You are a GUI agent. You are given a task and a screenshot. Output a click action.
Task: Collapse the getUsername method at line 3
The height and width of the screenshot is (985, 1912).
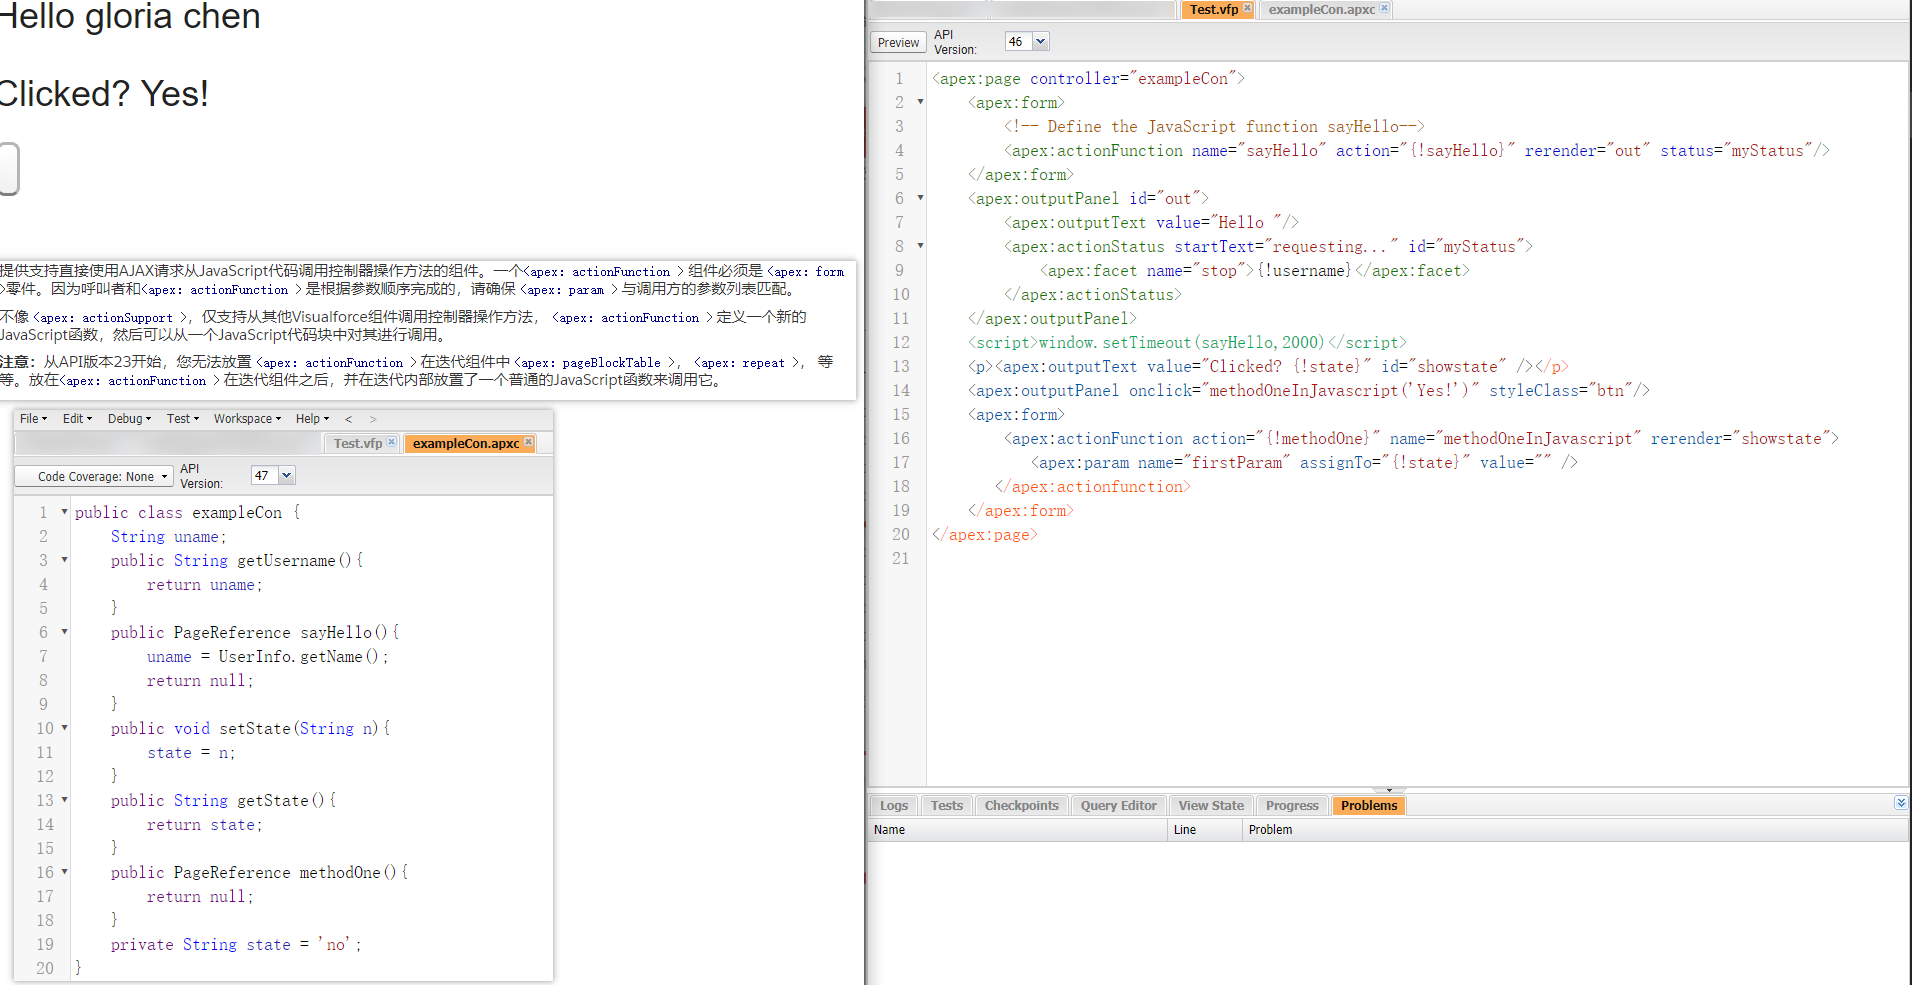(x=64, y=560)
